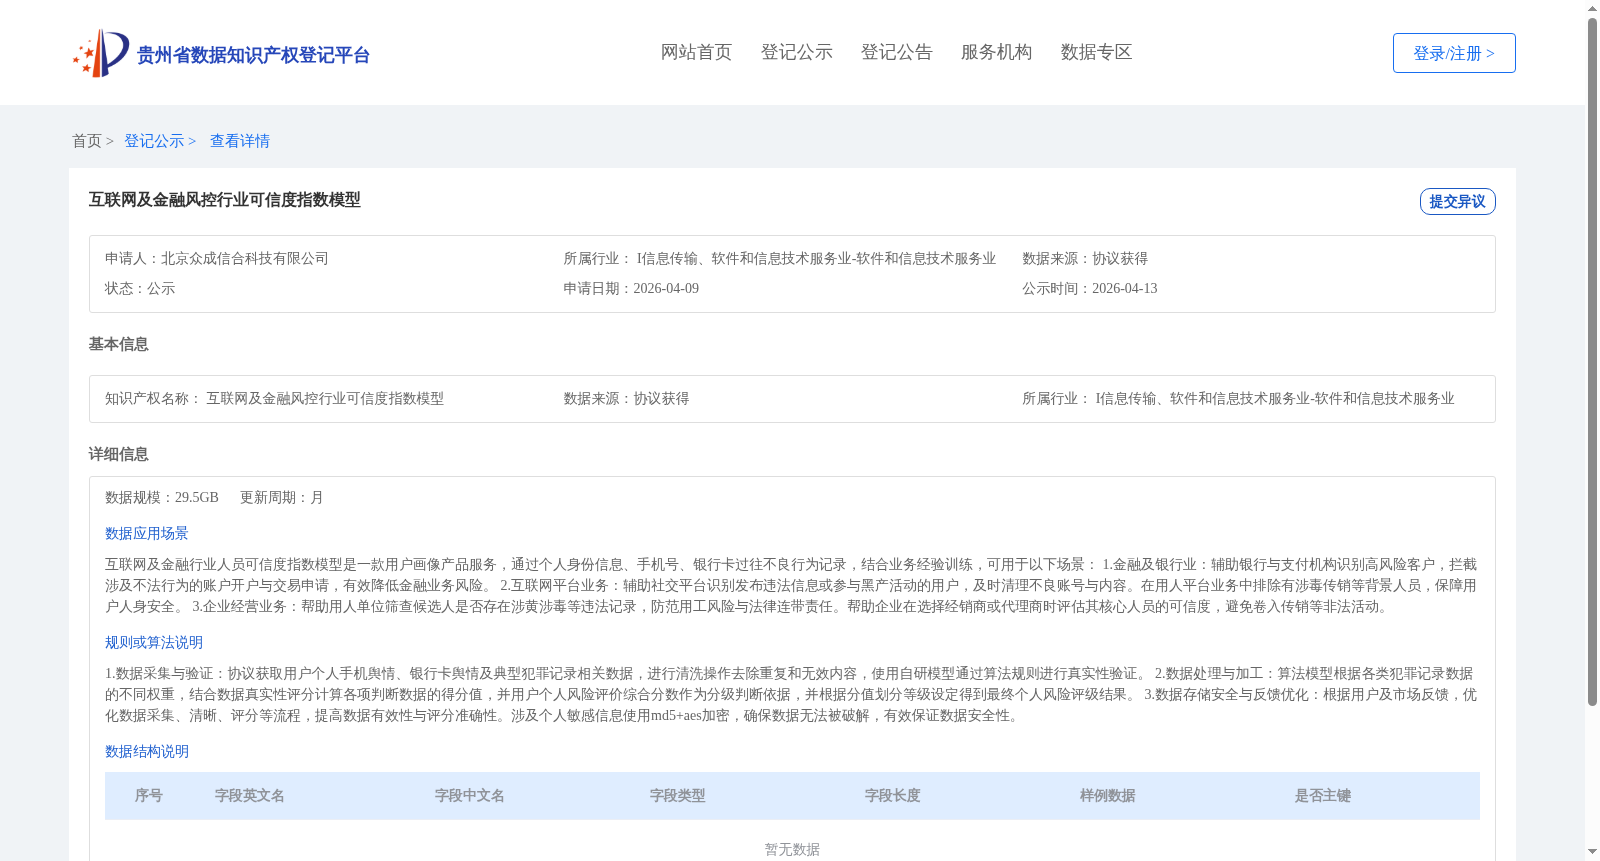
Task: Open the 数据专区 navigation item
Action: (x=1096, y=52)
